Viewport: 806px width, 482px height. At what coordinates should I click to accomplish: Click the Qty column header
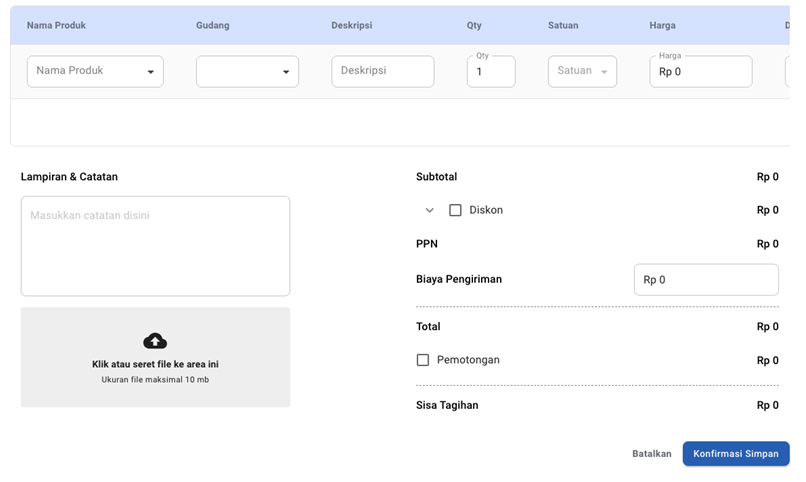(474, 25)
